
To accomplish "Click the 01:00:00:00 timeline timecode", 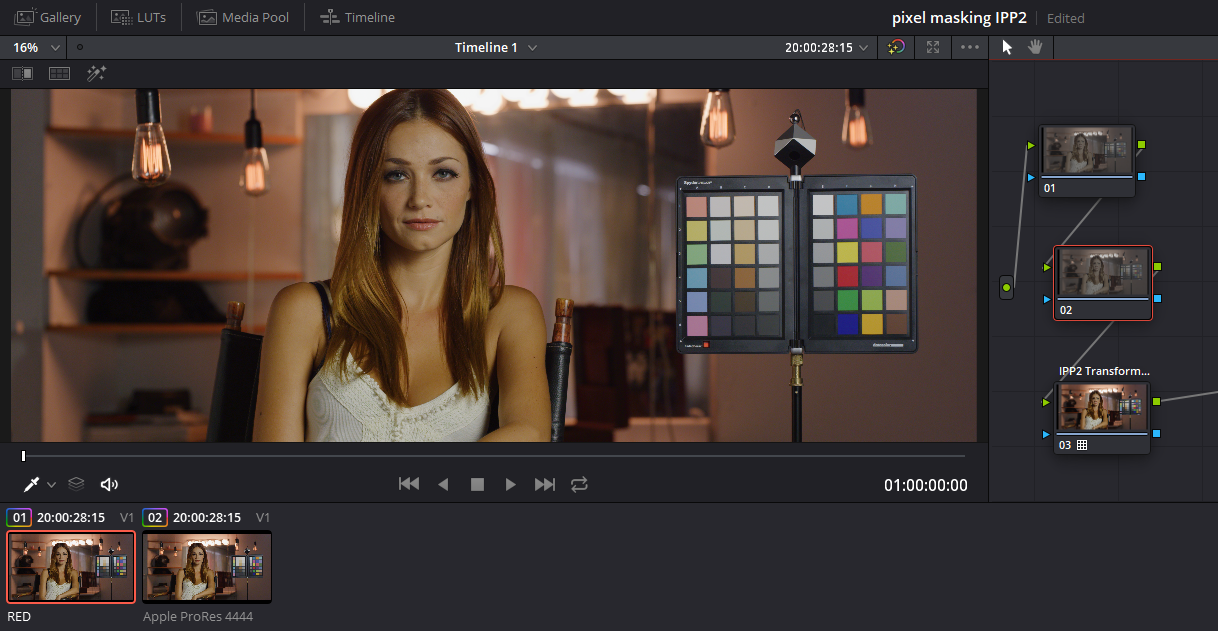I will (x=926, y=486).
